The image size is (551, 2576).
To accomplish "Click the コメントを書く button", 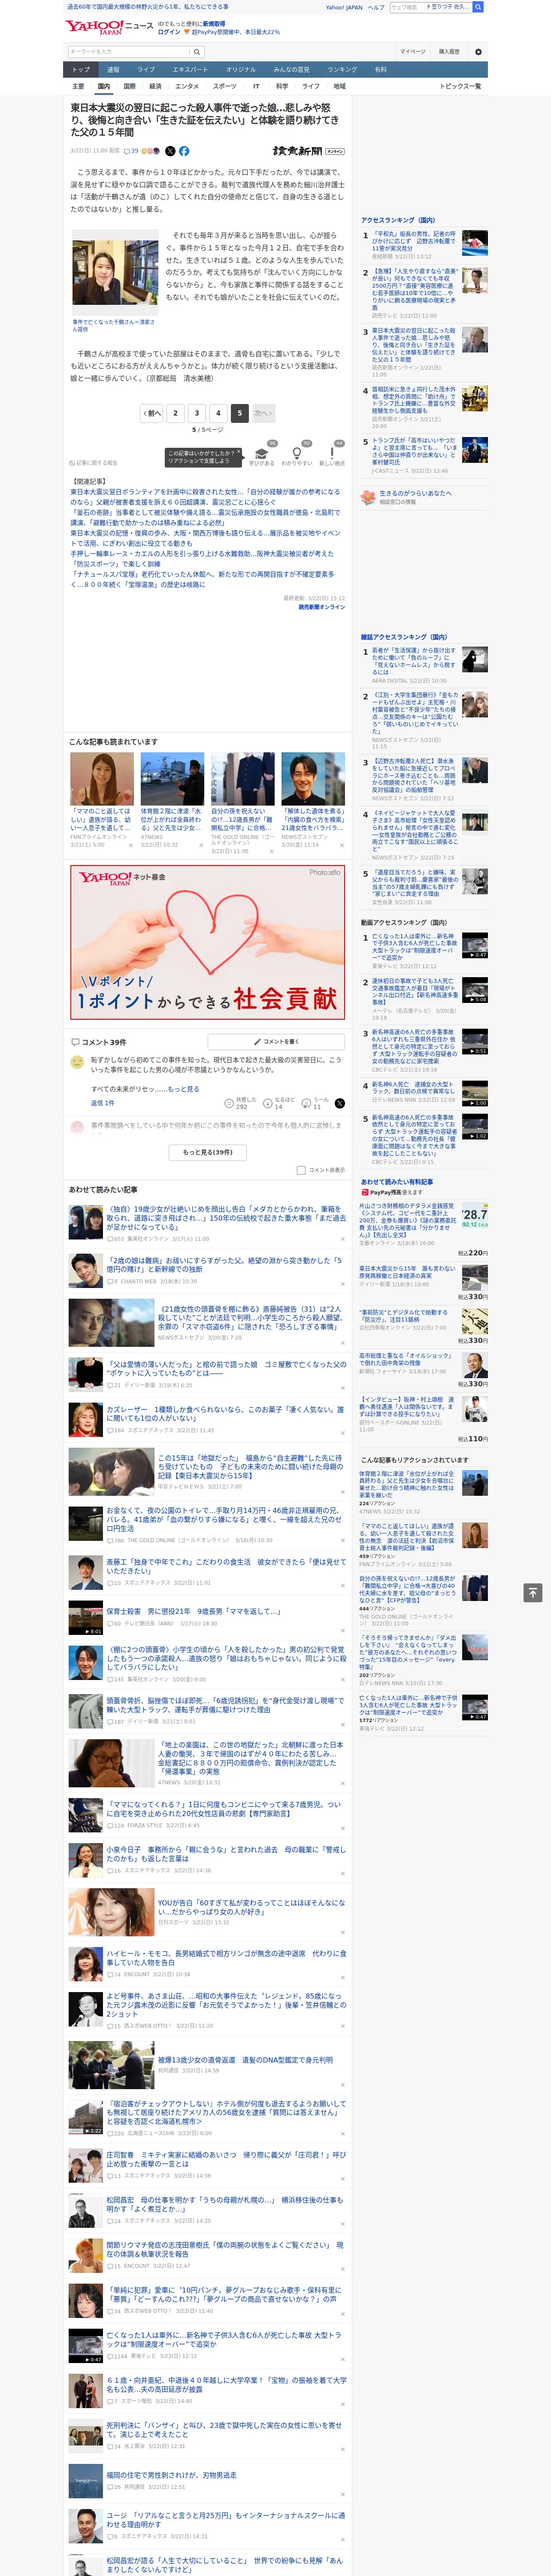I will click(x=276, y=1041).
